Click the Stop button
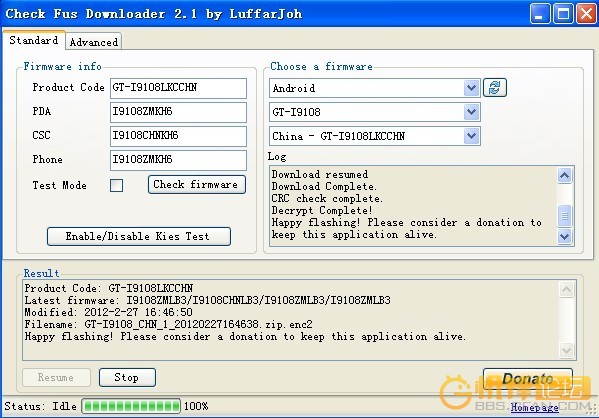Screen dimensions: 599x418 (x=127, y=377)
